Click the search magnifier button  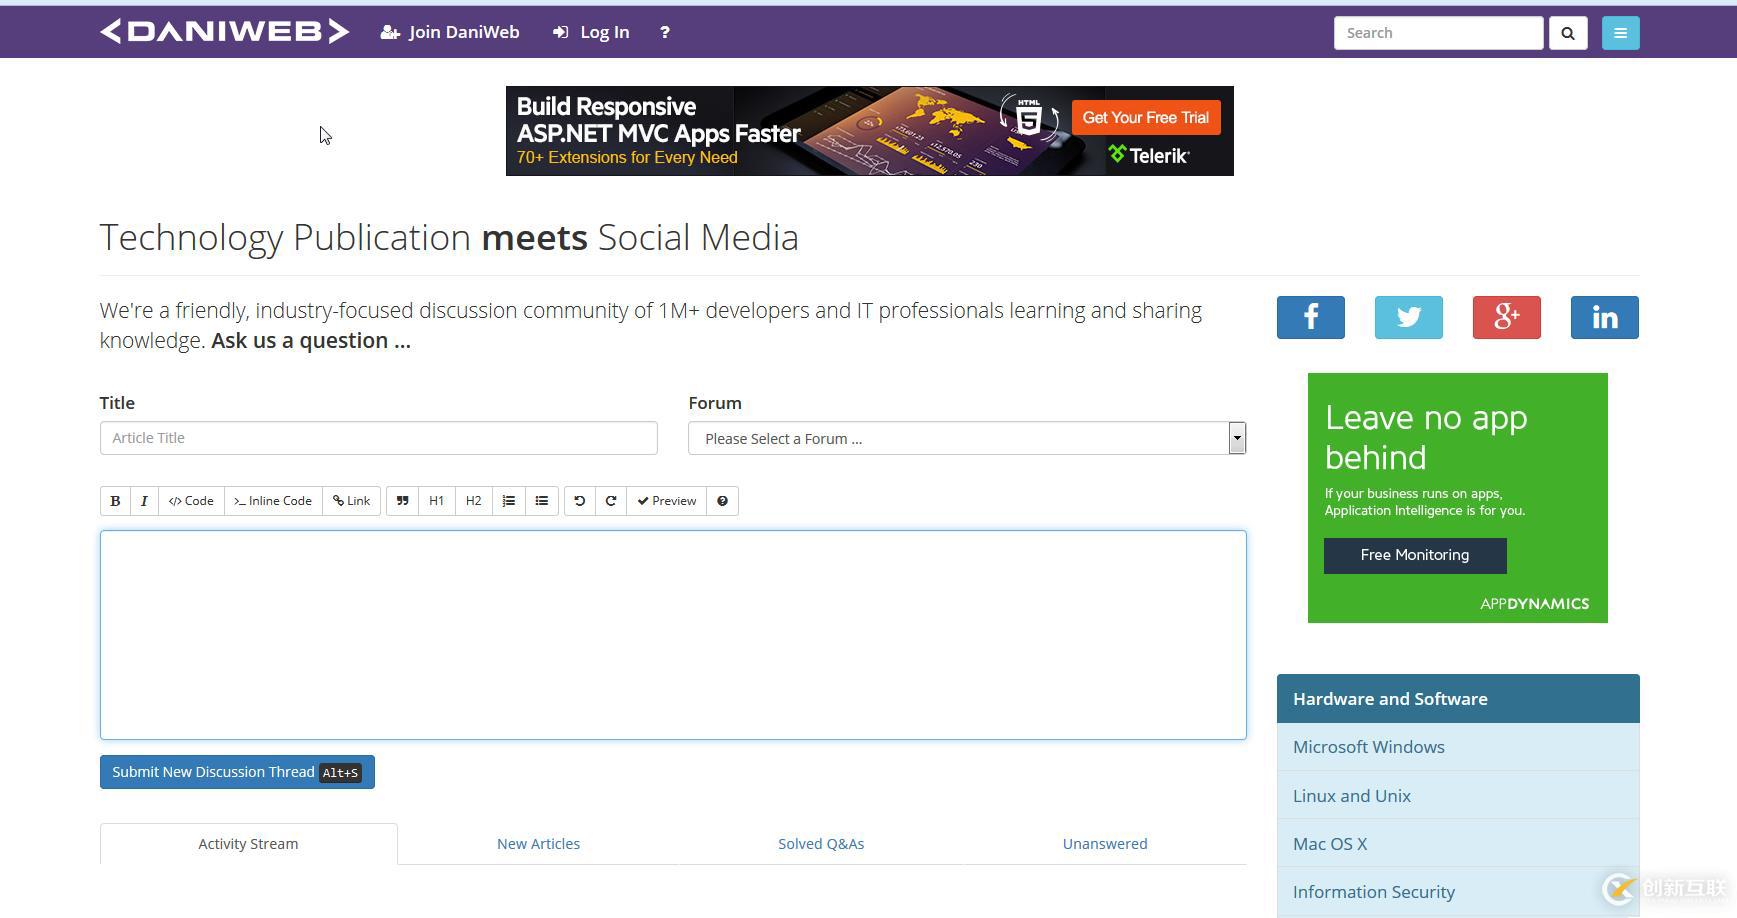1568,33
